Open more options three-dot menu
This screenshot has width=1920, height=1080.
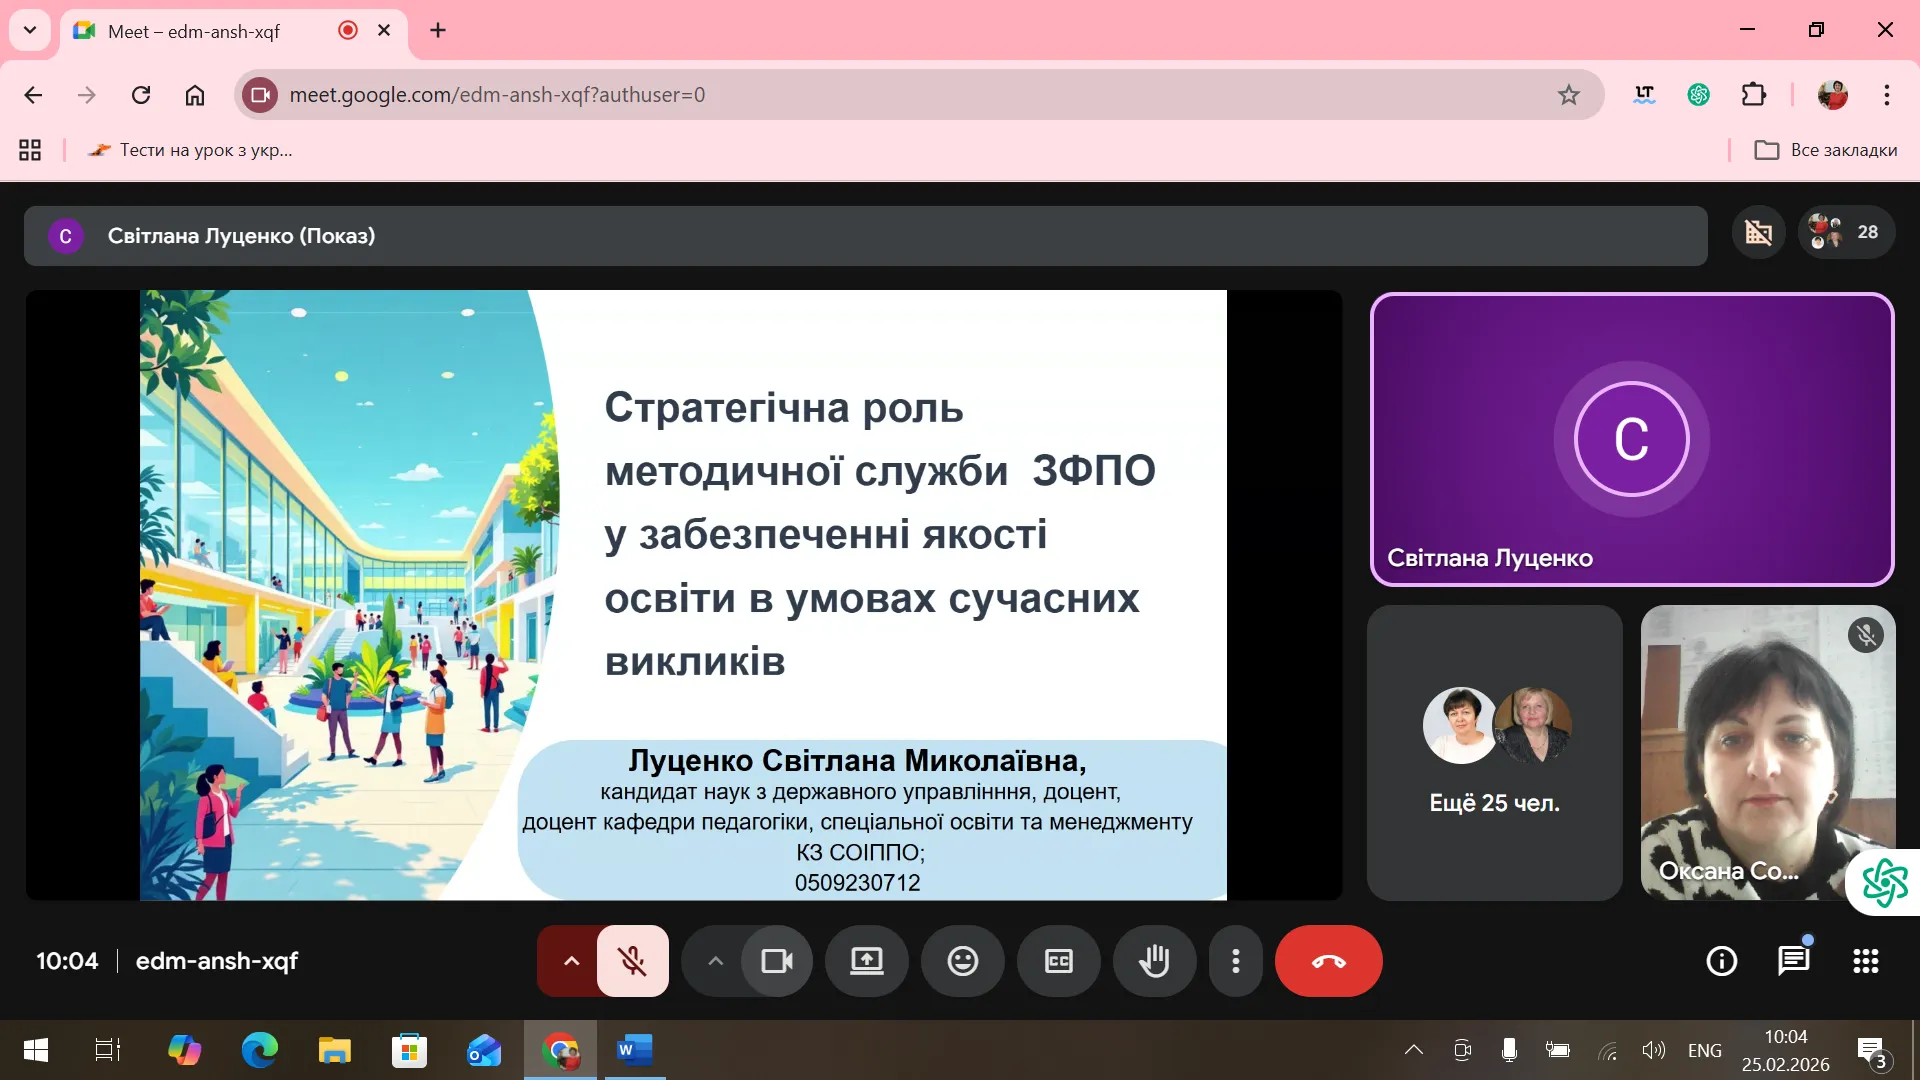coord(1236,961)
